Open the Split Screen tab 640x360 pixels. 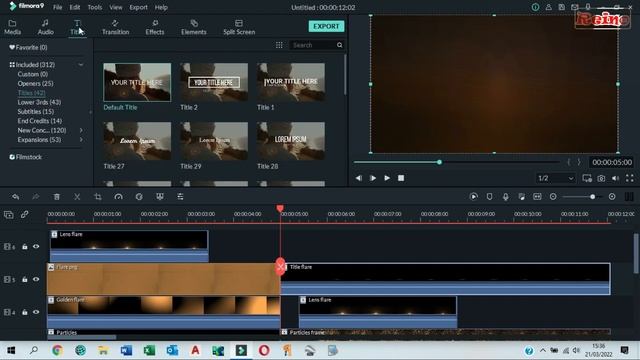click(x=239, y=27)
